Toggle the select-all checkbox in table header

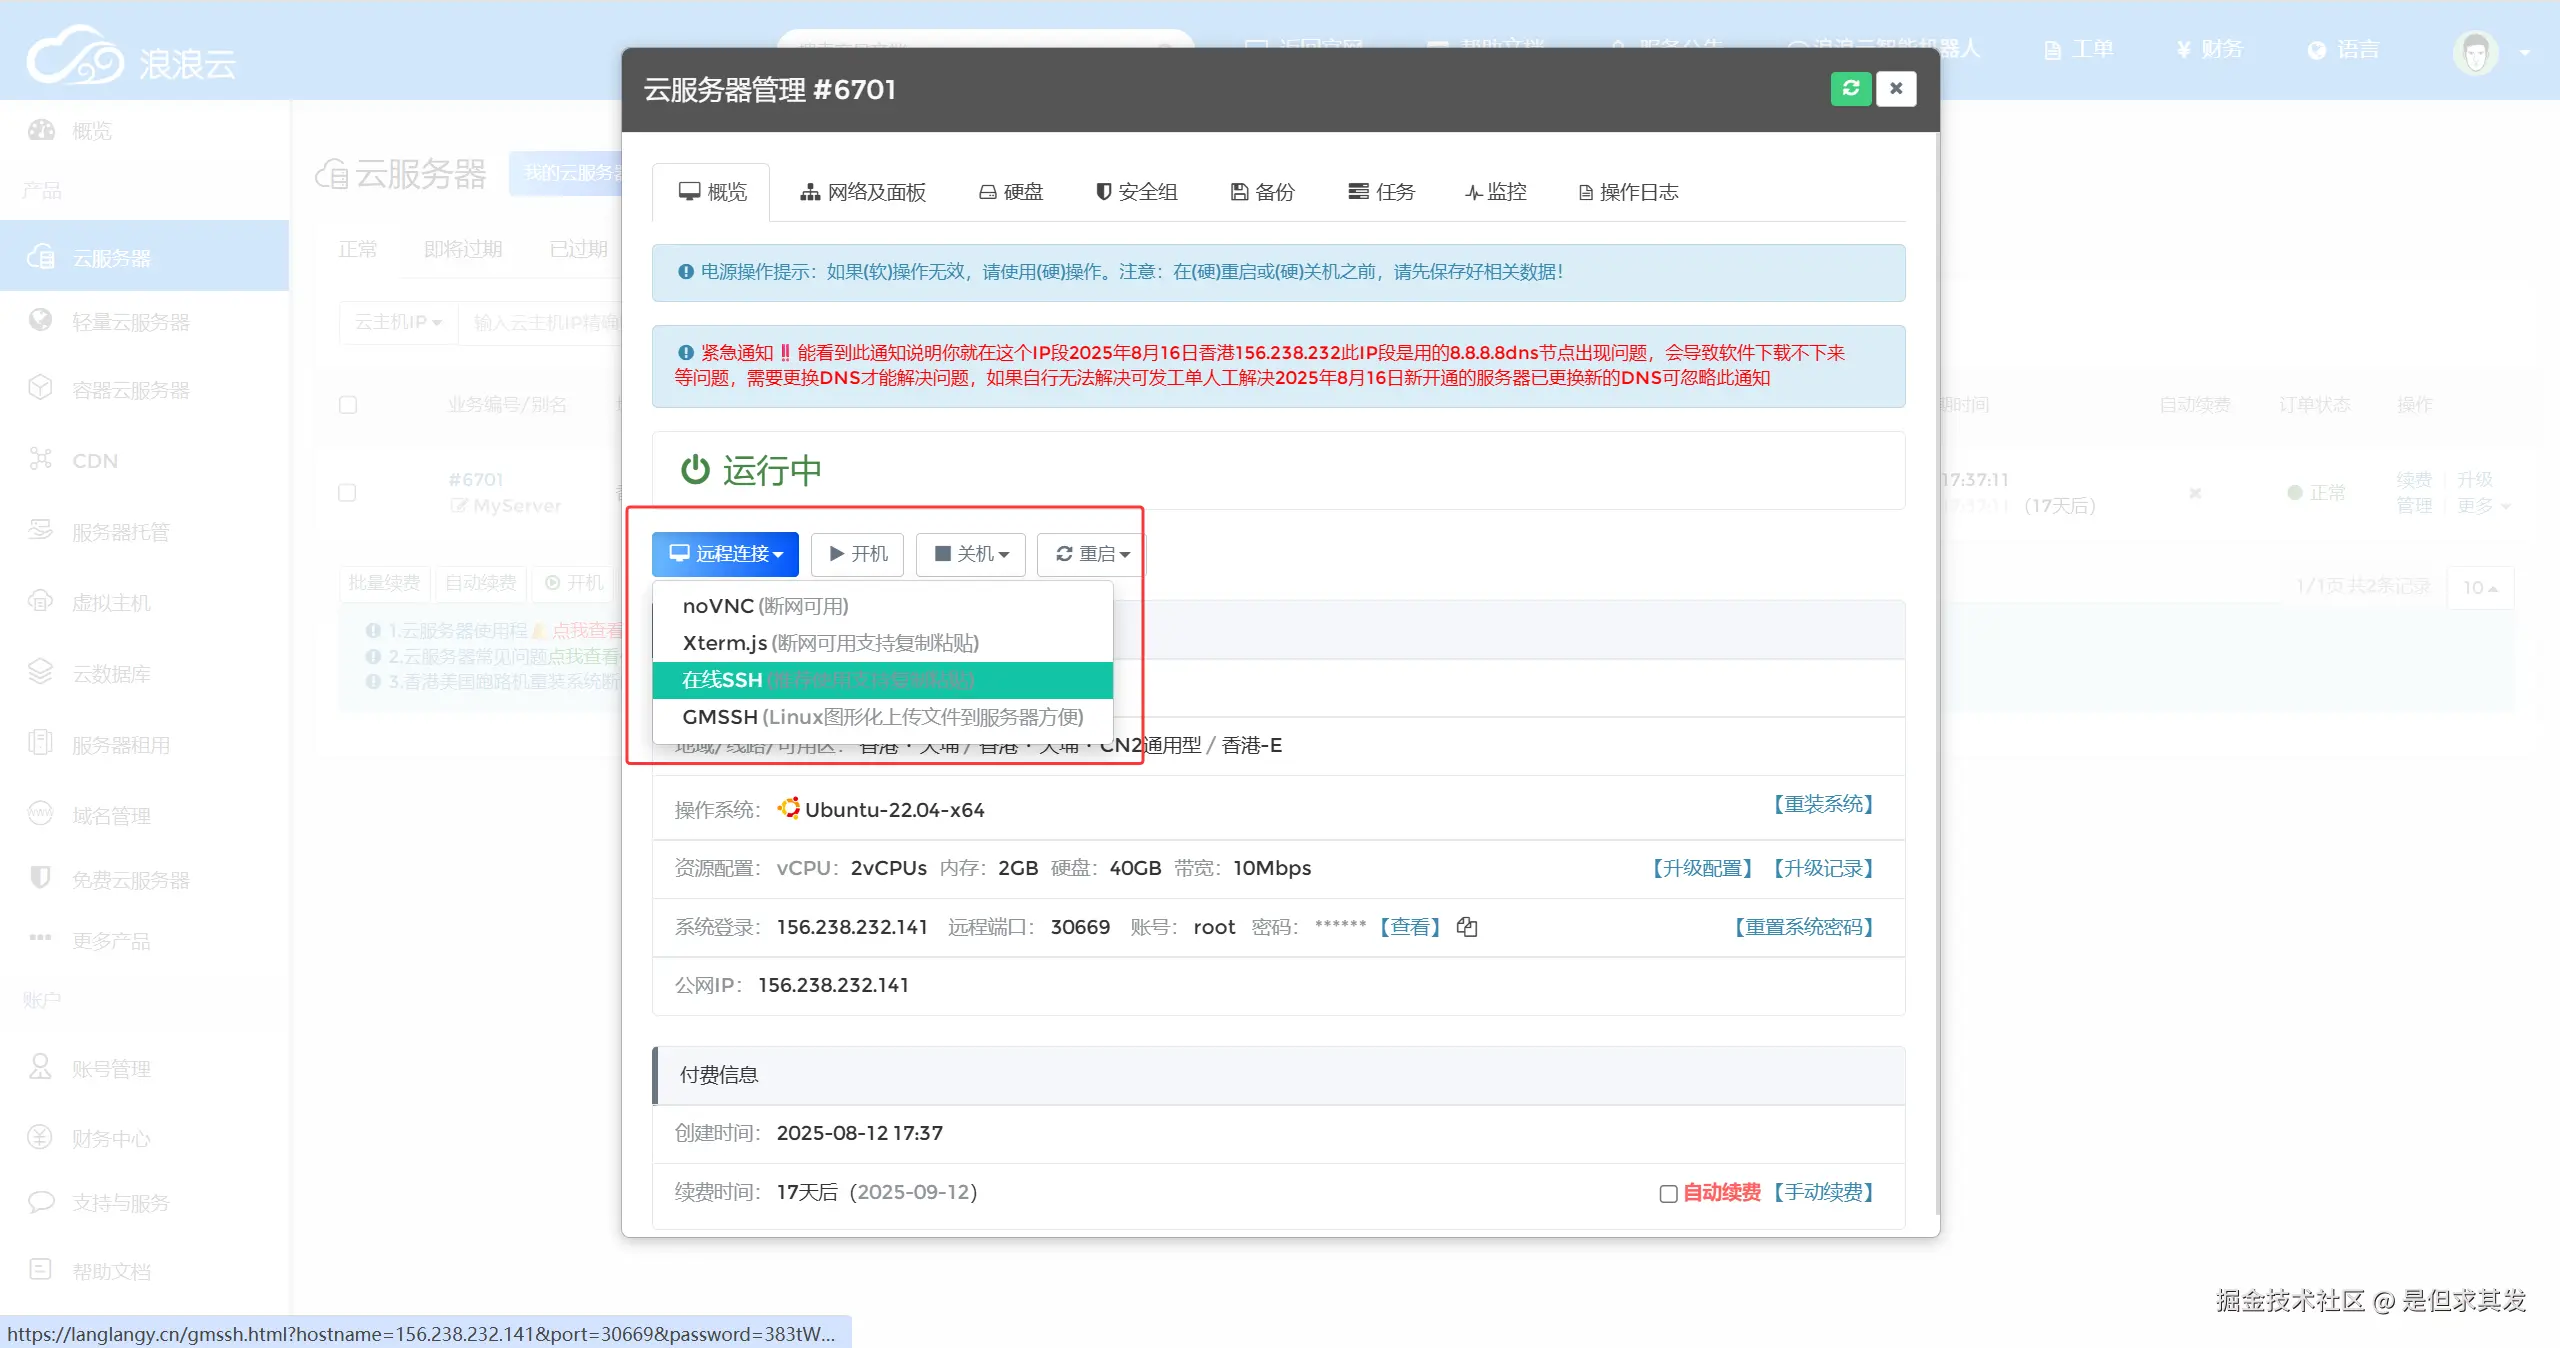347,405
